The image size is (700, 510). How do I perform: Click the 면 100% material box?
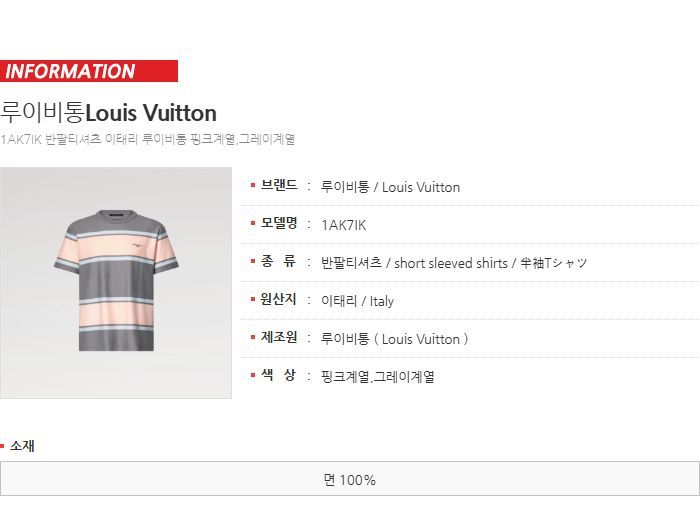coord(350,479)
